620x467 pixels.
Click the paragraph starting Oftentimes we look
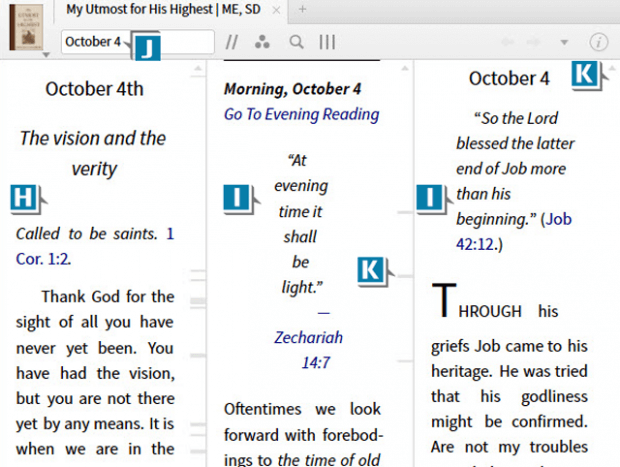(302, 434)
